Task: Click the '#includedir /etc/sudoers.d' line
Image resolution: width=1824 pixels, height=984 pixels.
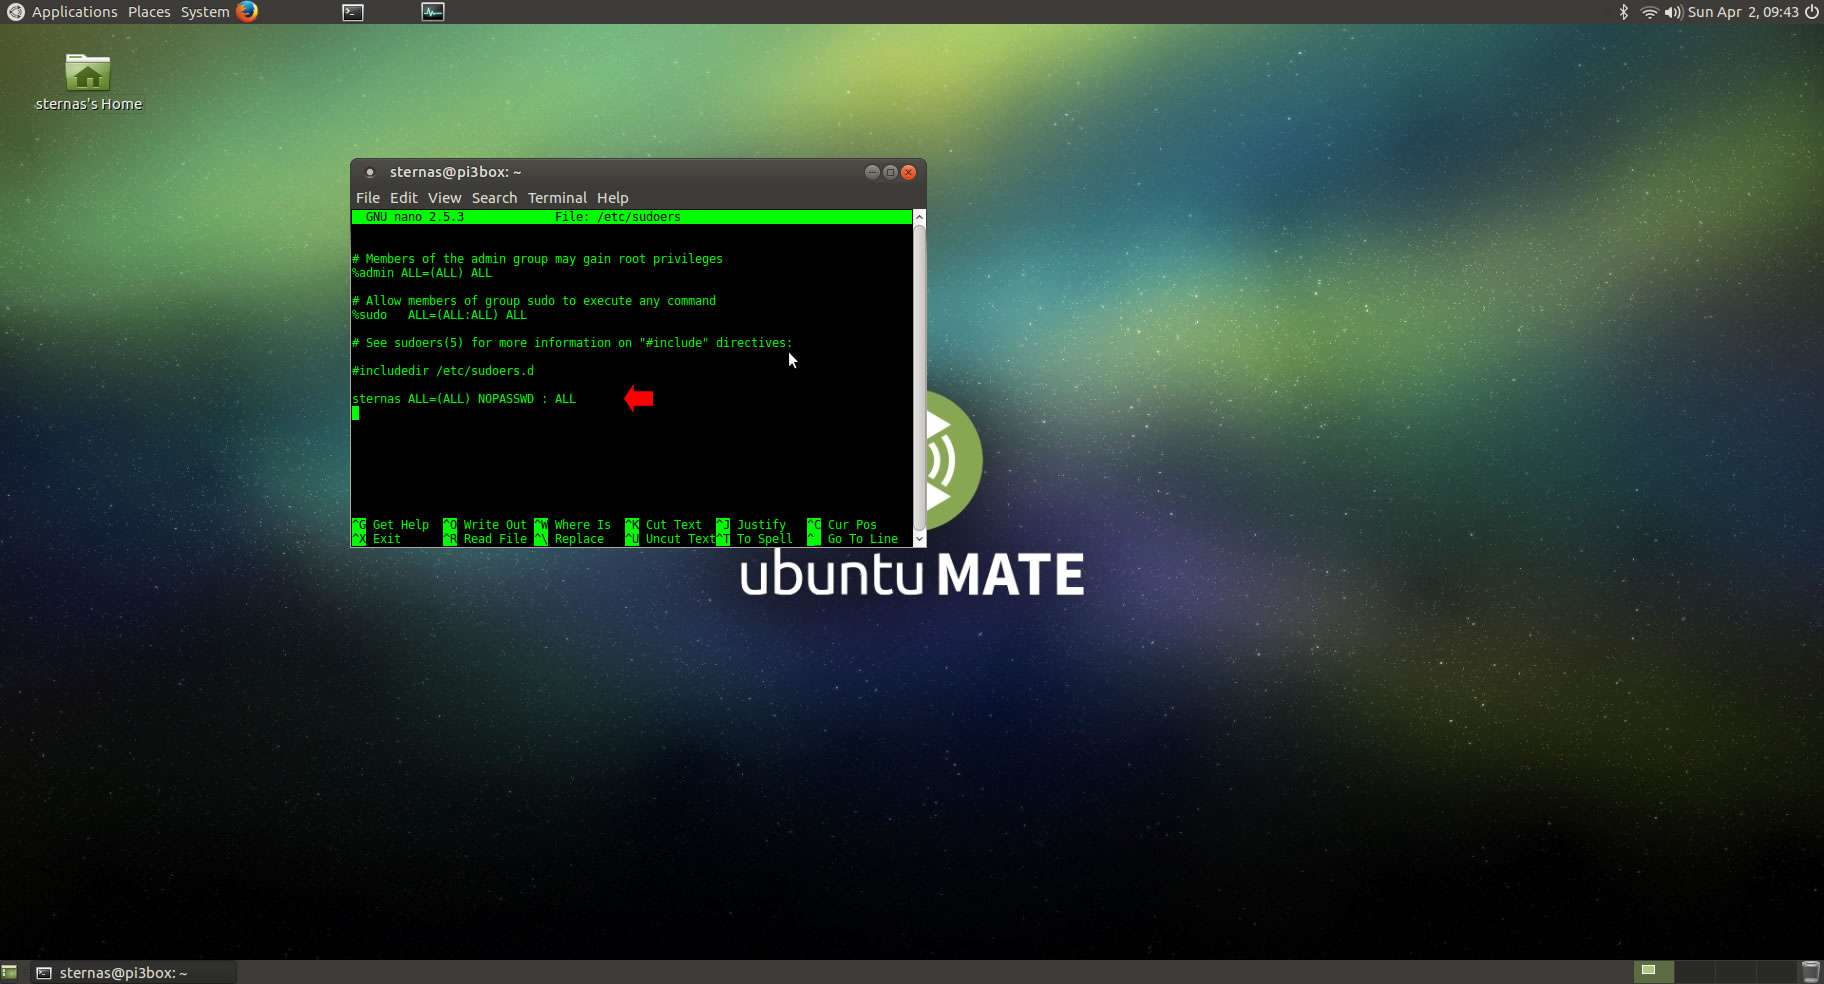Action: (x=443, y=371)
